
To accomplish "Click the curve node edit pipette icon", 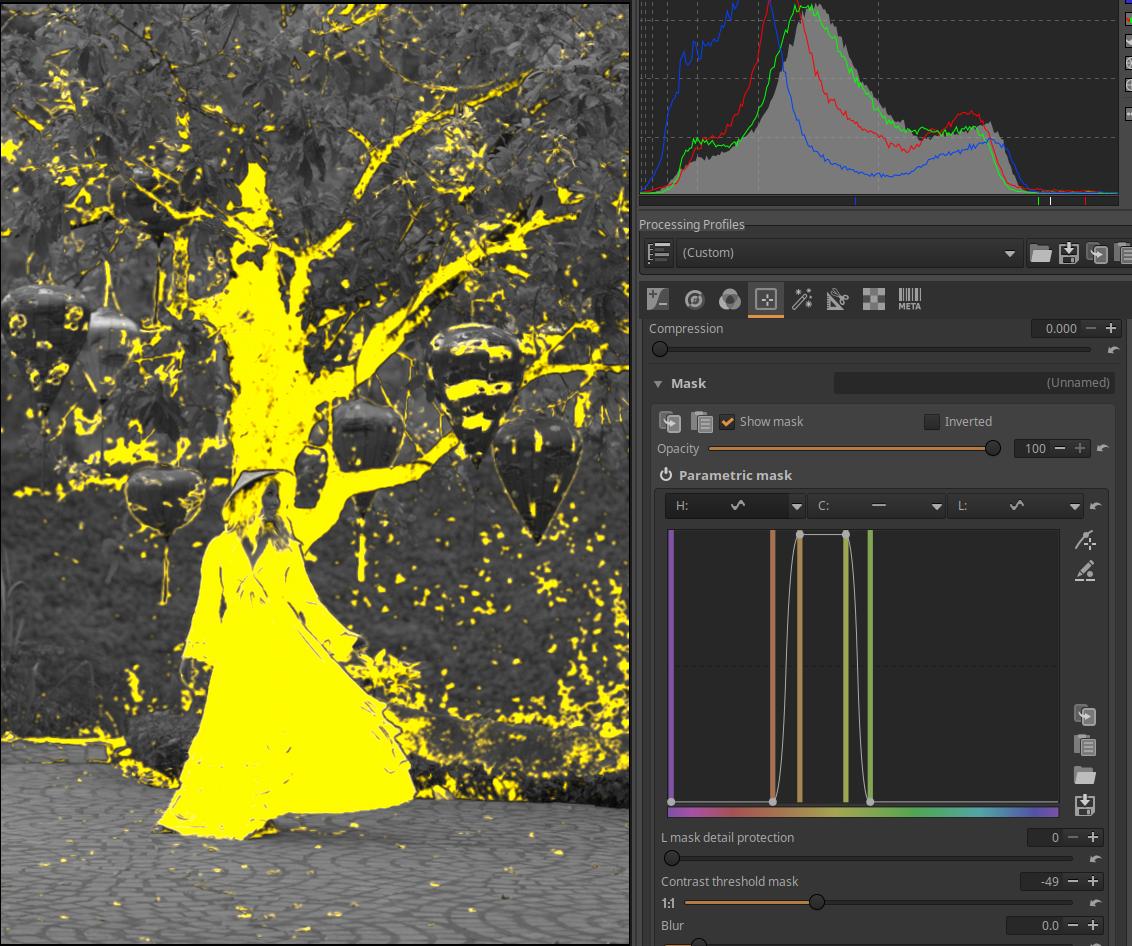I will (1085, 541).
